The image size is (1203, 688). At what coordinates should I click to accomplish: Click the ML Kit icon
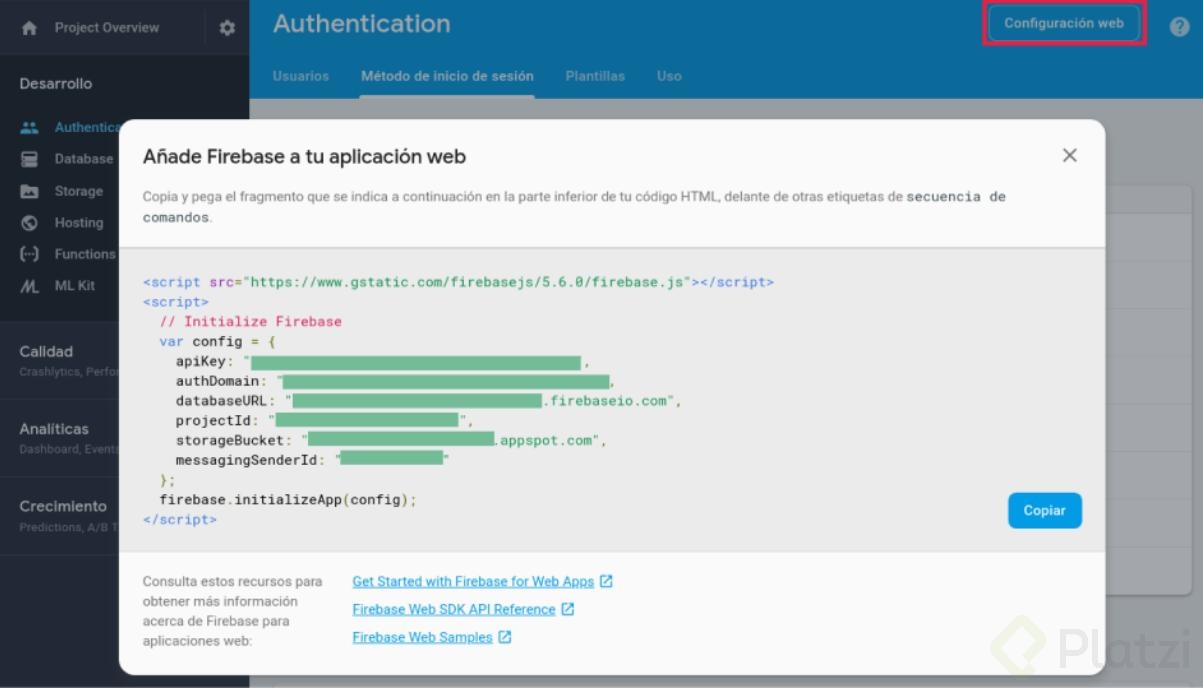pos(29,286)
